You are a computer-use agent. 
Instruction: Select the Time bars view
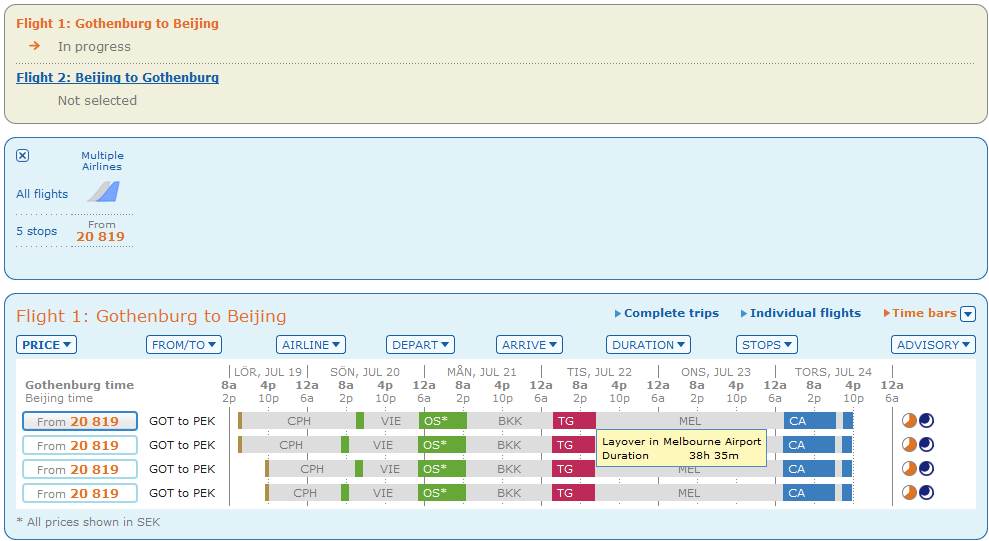pos(924,313)
